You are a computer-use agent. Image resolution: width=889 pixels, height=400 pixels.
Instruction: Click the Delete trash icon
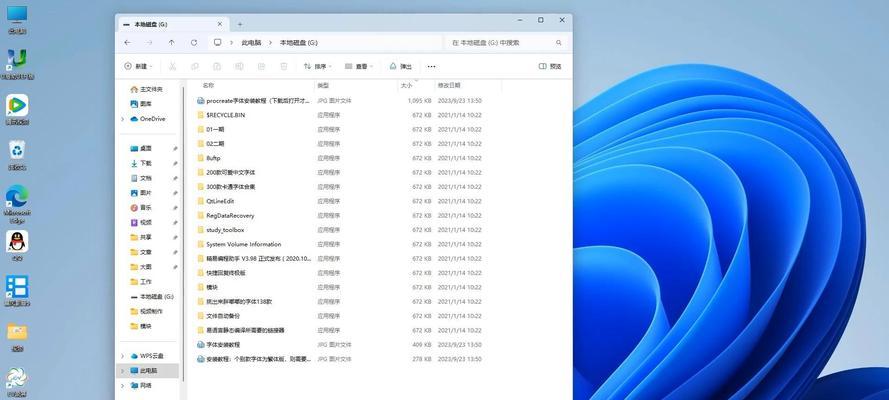pyautogui.click(x=284, y=66)
